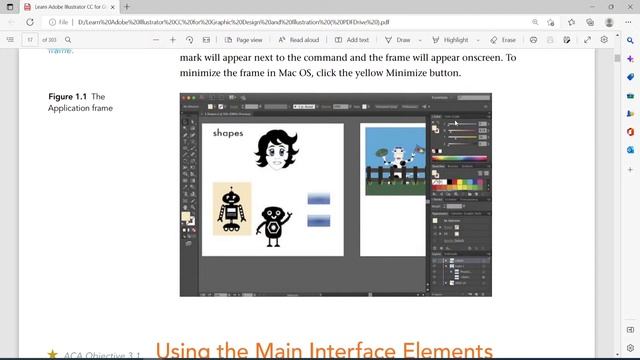The width and height of the screenshot is (640, 360).
Task: Open sidebar Games icon
Action: 630,113
